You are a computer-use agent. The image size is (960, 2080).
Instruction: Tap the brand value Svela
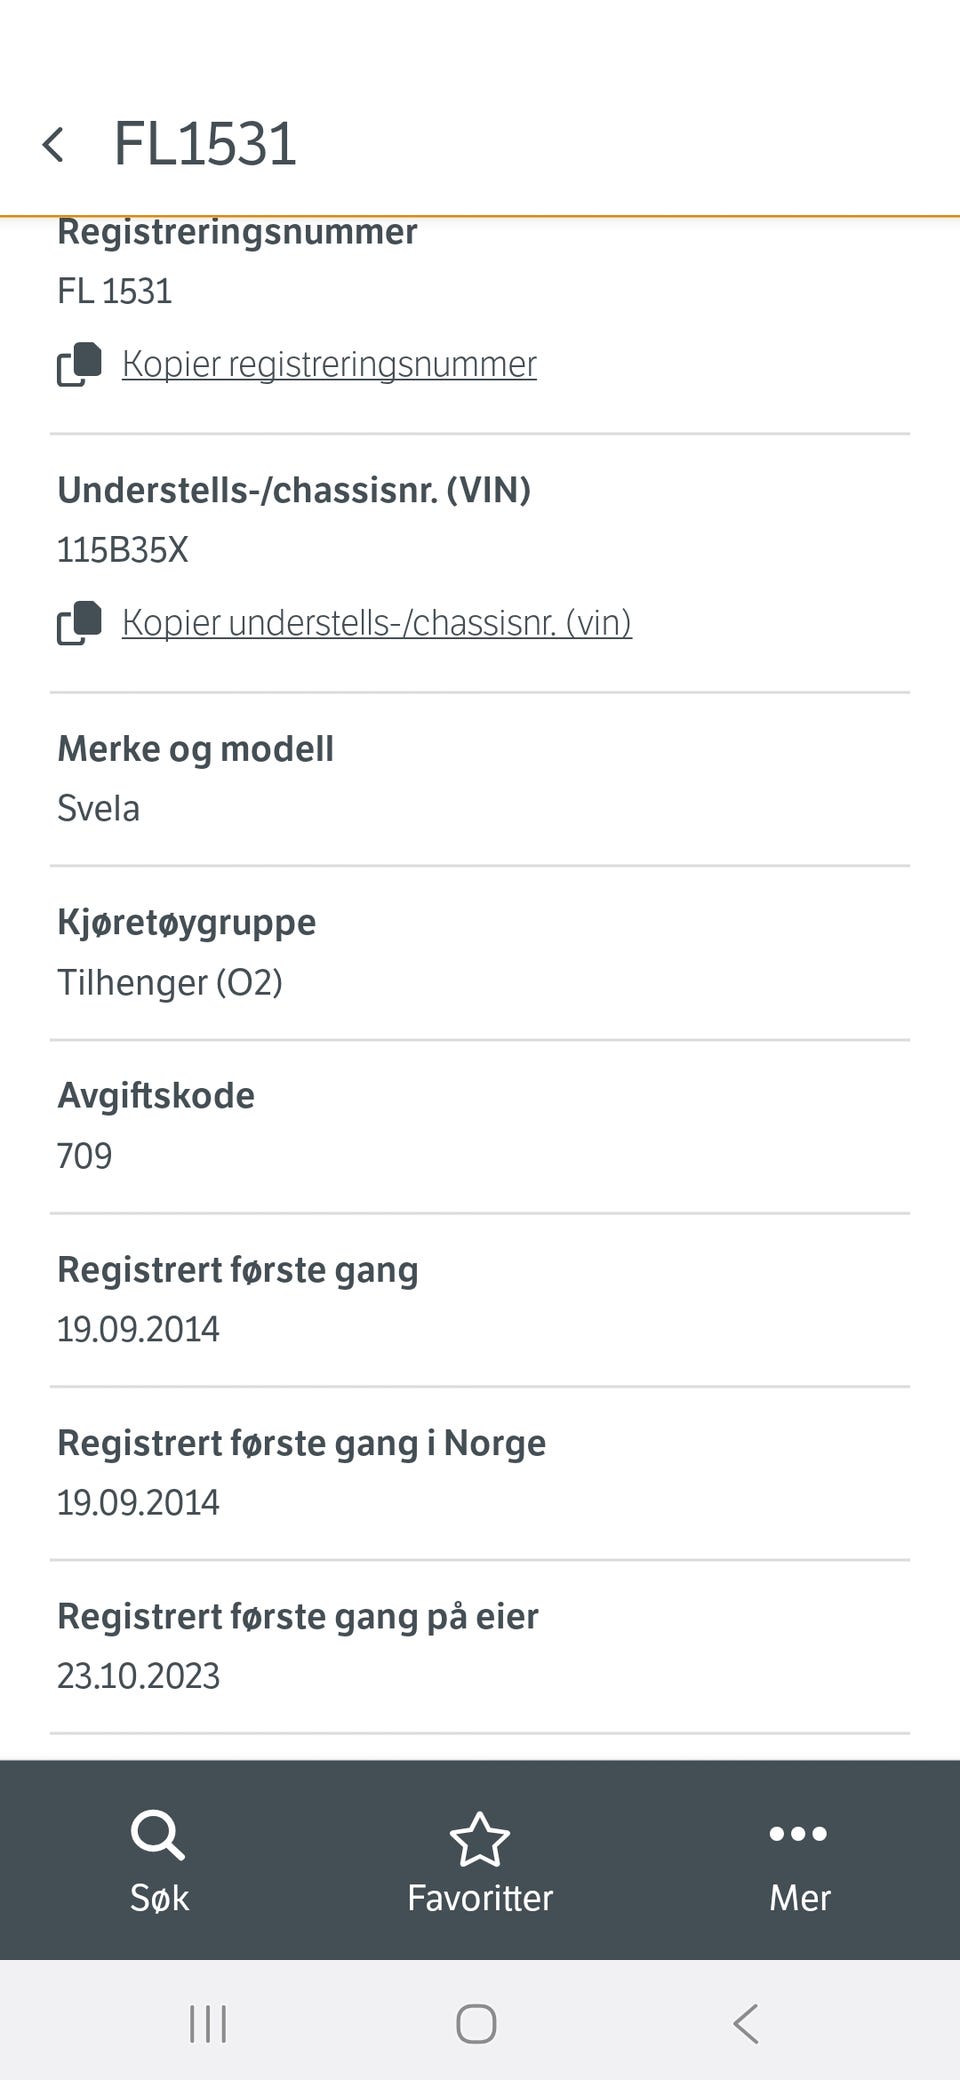(98, 808)
